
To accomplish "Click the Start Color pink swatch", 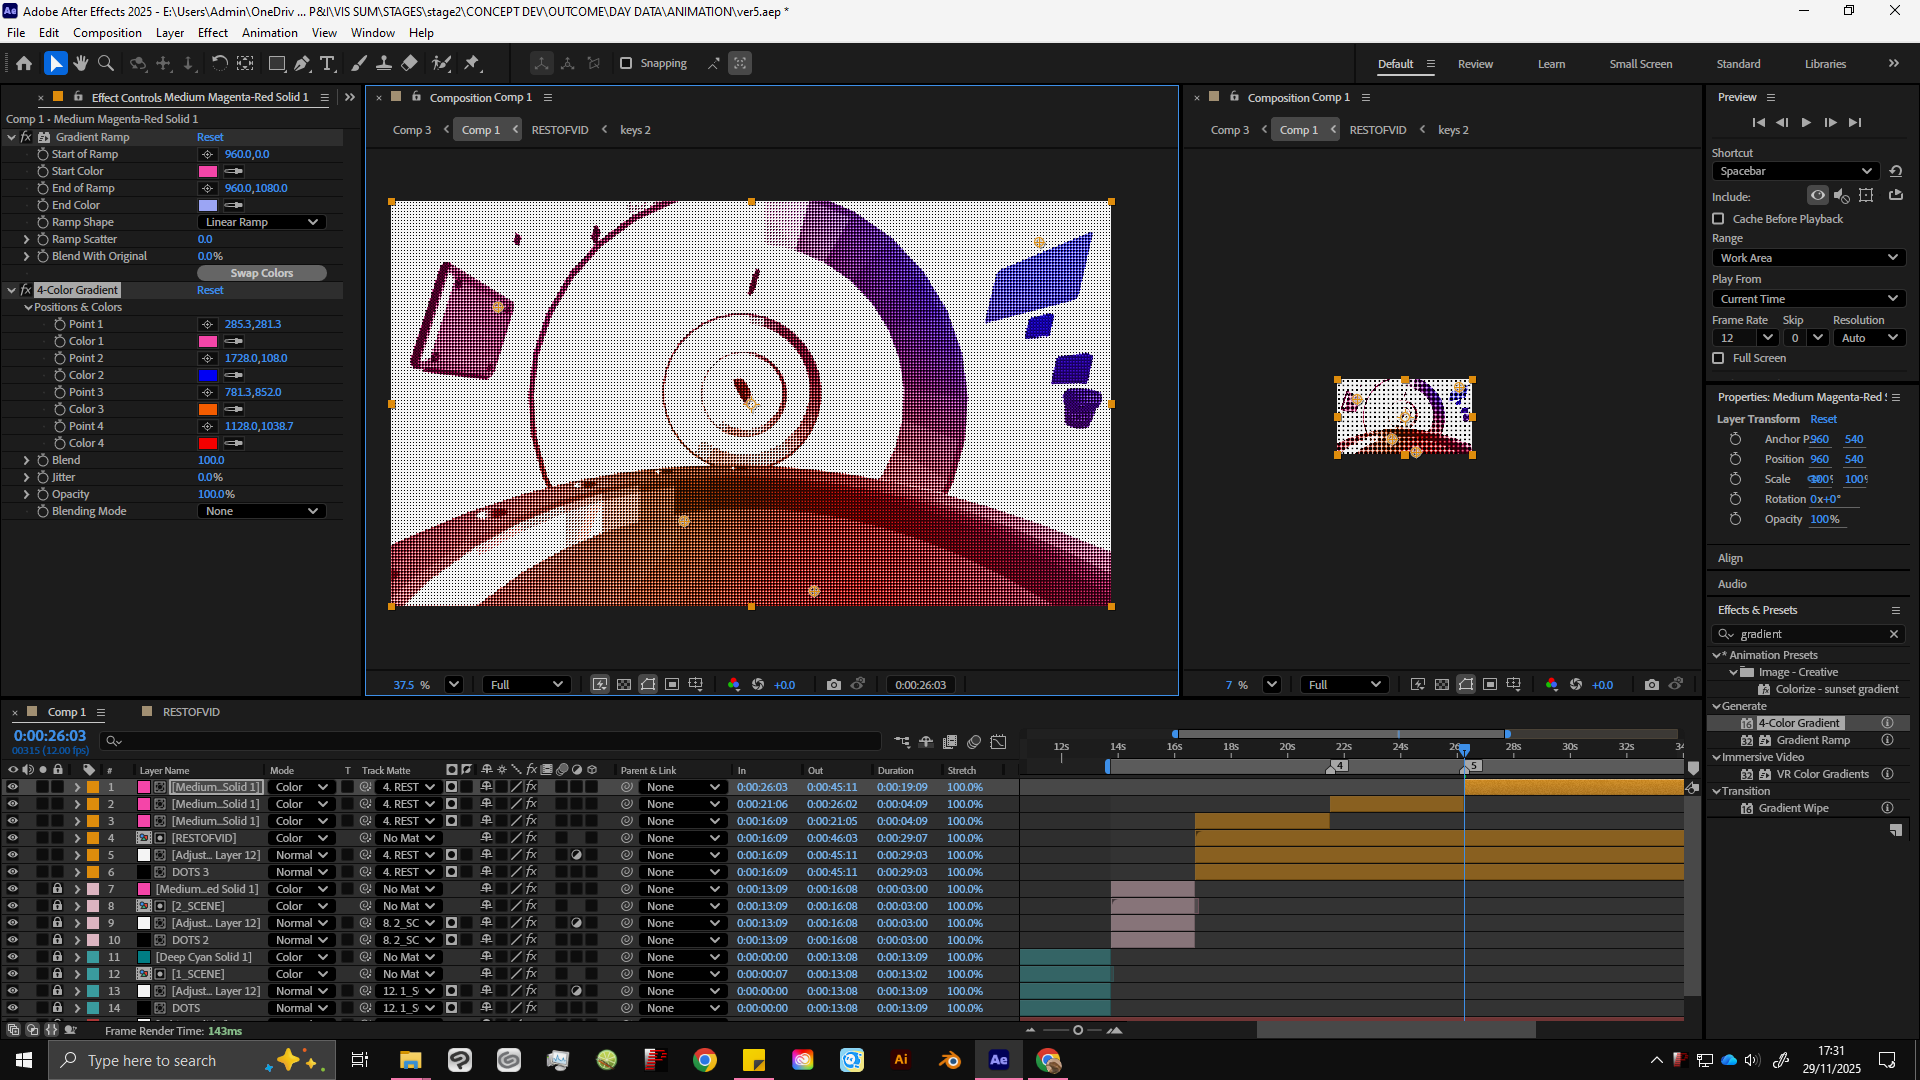I will coord(208,171).
